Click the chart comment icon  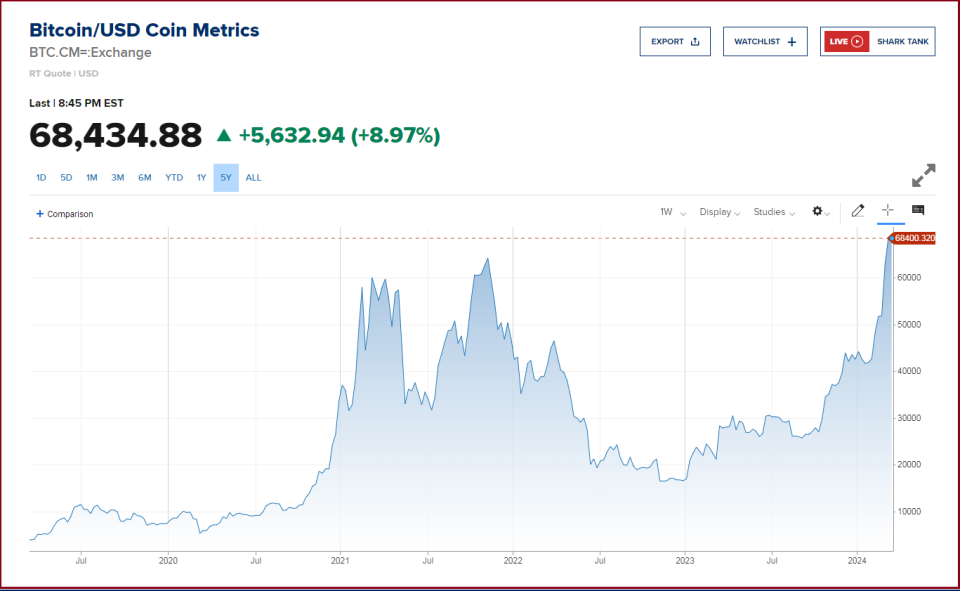click(x=918, y=210)
